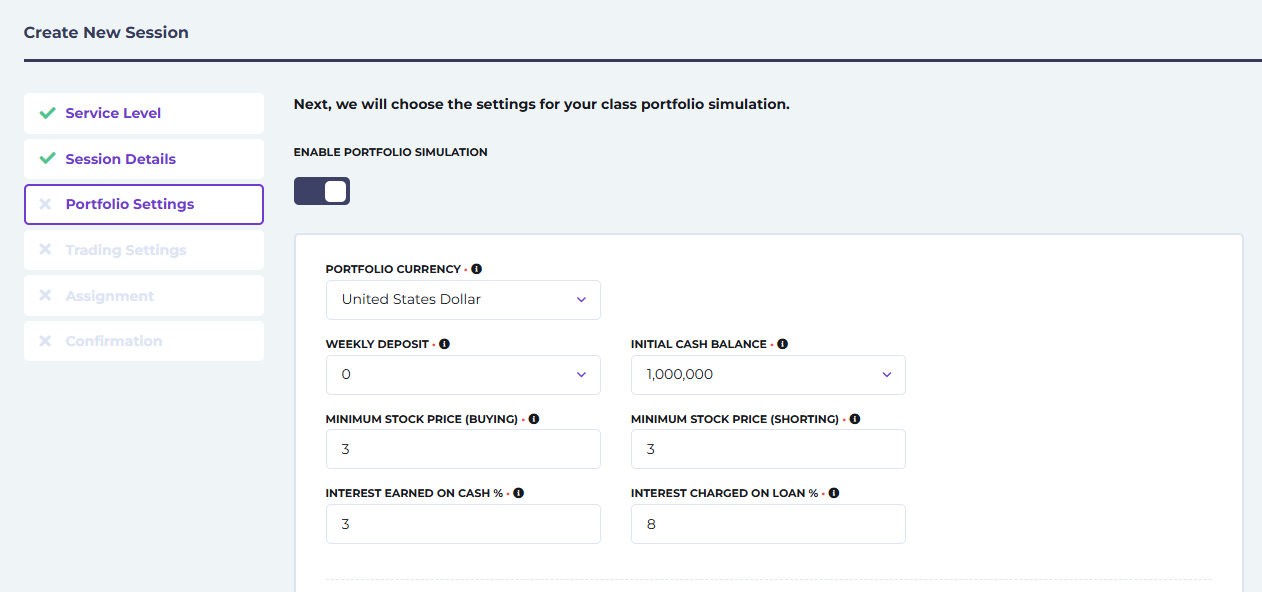Click the Interest Charged on Loan info icon
Screen dimensions: 1262x592
tap(833, 493)
